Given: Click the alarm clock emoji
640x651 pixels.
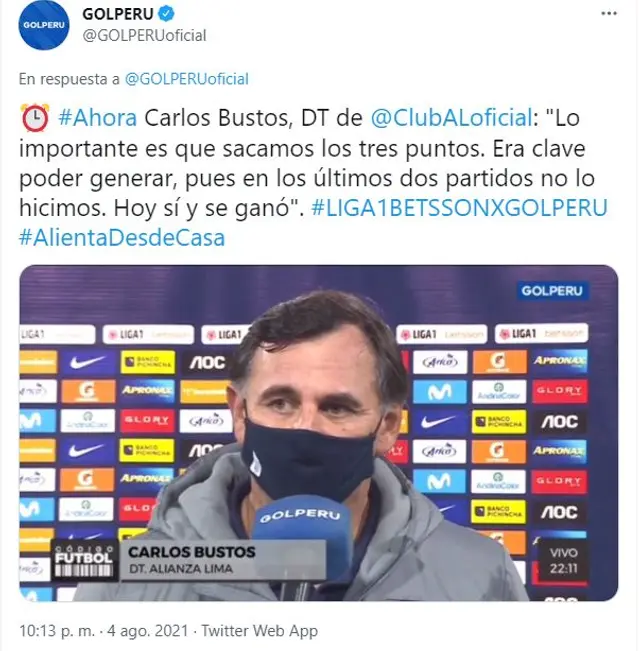Looking at the screenshot, I should coord(35,118).
